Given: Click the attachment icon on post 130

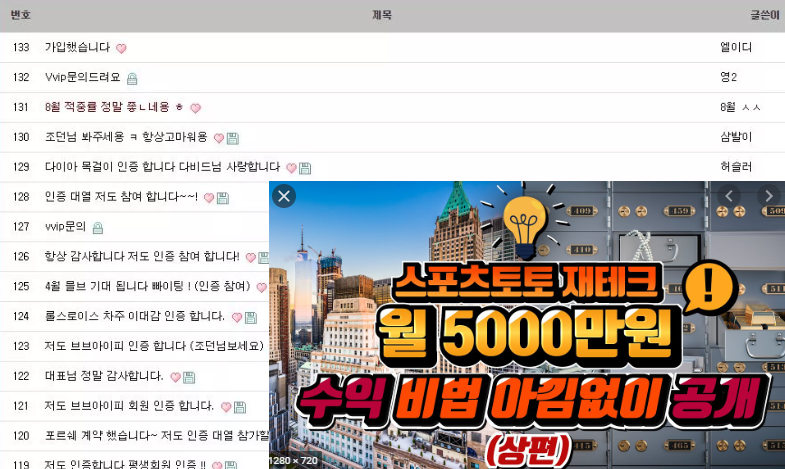Looking at the screenshot, I should (x=233, y=139).
